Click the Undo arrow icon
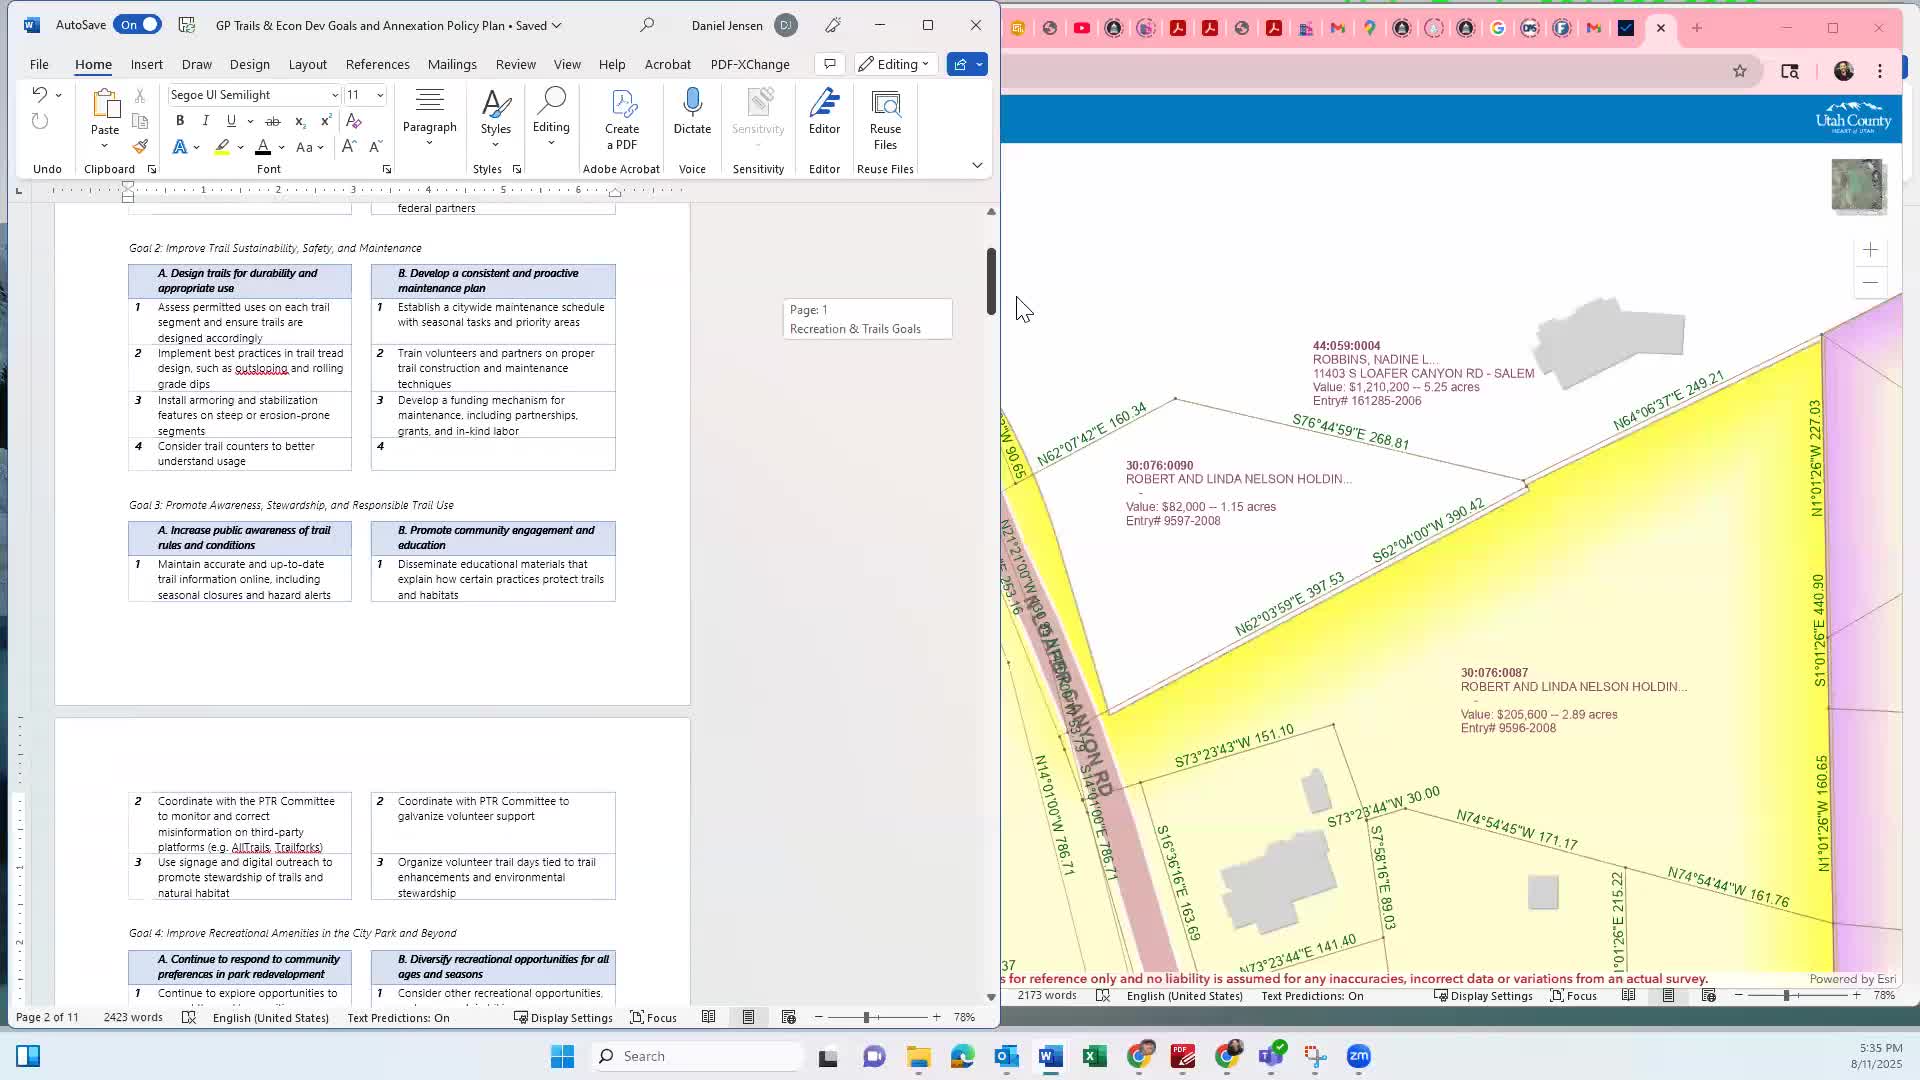The width and height of the screenshot is (1920, 1080). click(x=39, y=94)
